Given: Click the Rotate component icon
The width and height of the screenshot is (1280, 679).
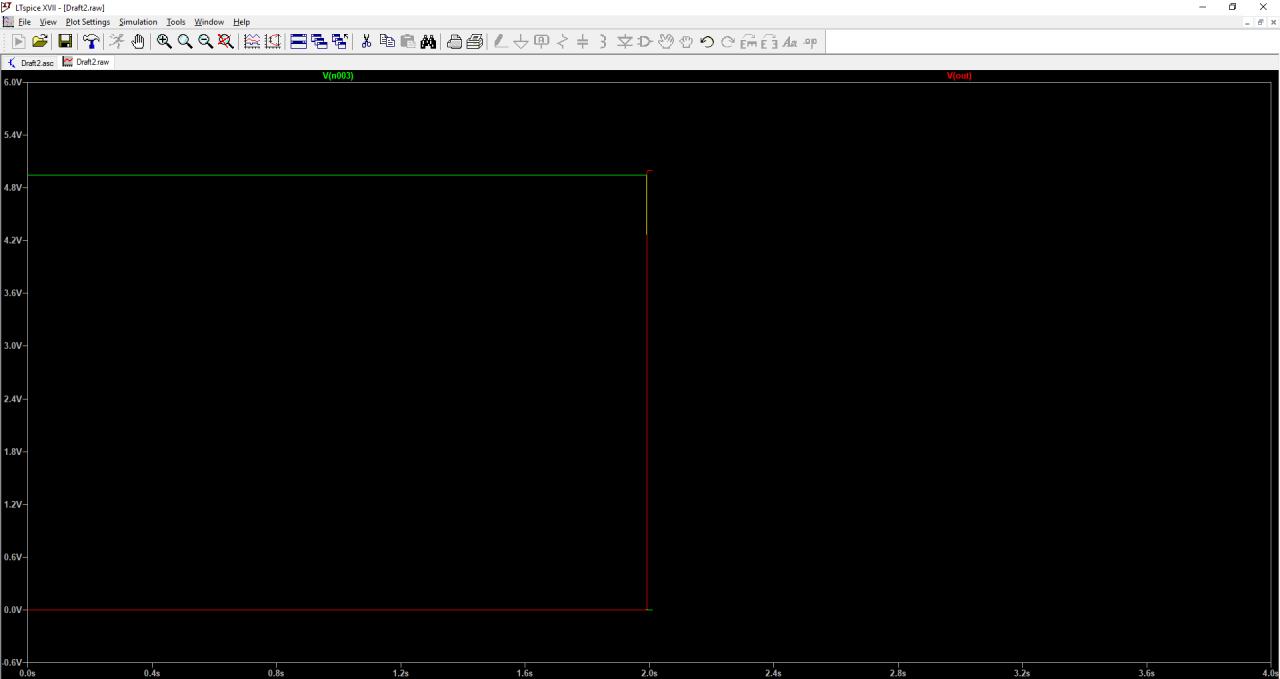Looking at the screenshot, I should tap(748, 41).
